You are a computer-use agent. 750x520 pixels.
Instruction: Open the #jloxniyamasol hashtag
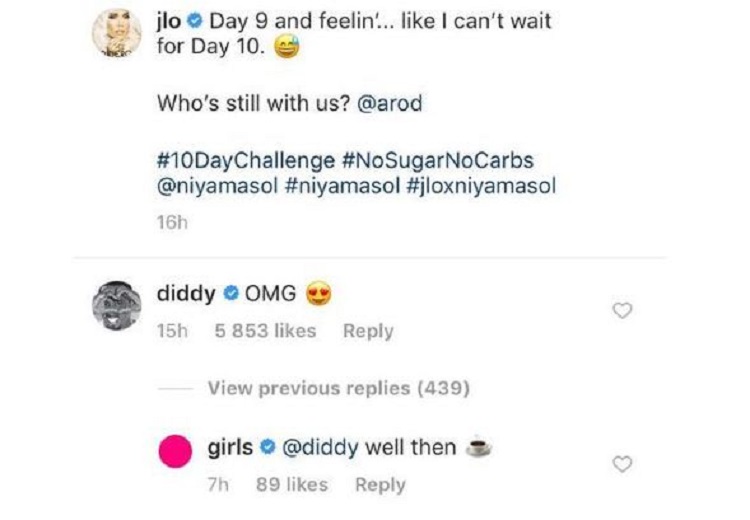481,186
